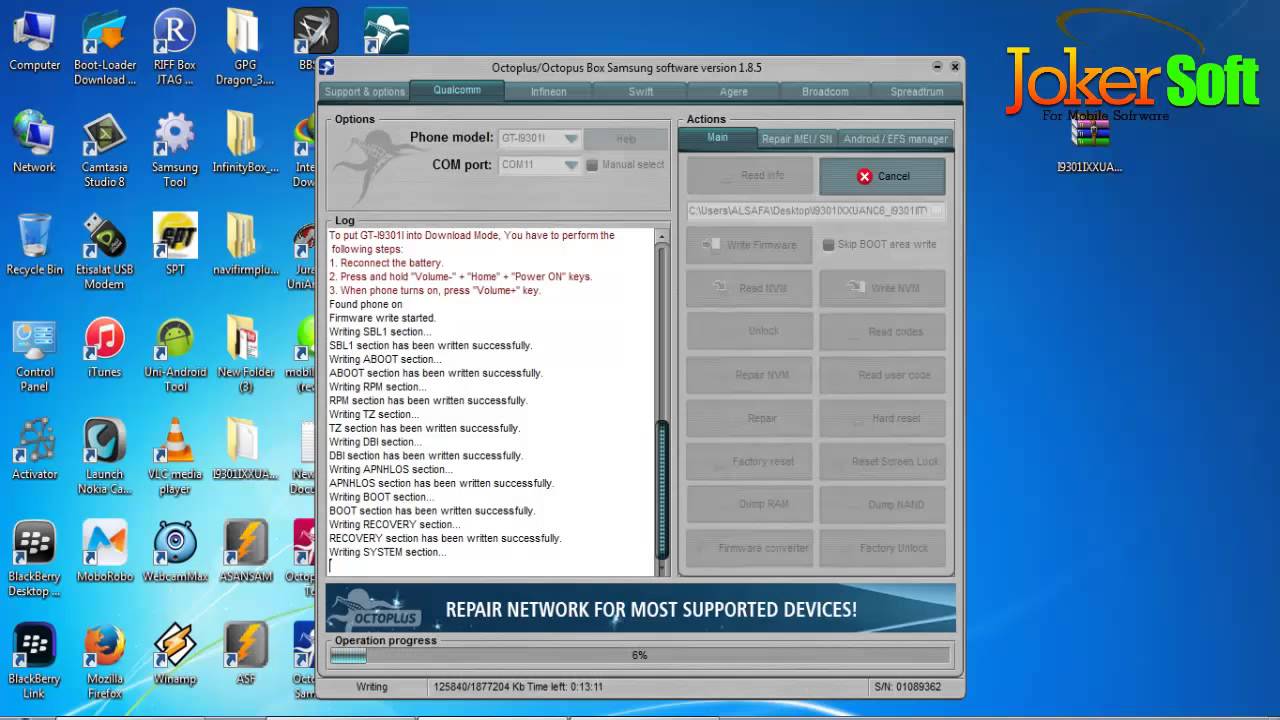The height and width of the screenshot is (720, 1280).
Task: Open the Recycle Bin
Action: [34, 245]
